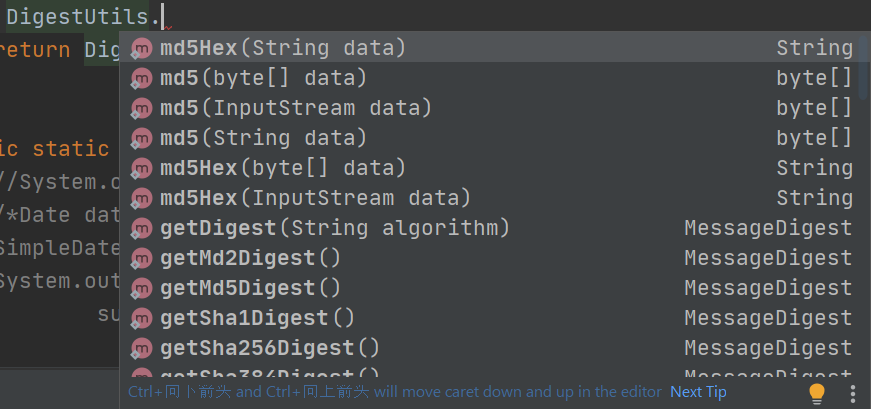871x409 pixels.
Task: Pick getDigest(String algorithm) suggestion
Action: (490, 228)
